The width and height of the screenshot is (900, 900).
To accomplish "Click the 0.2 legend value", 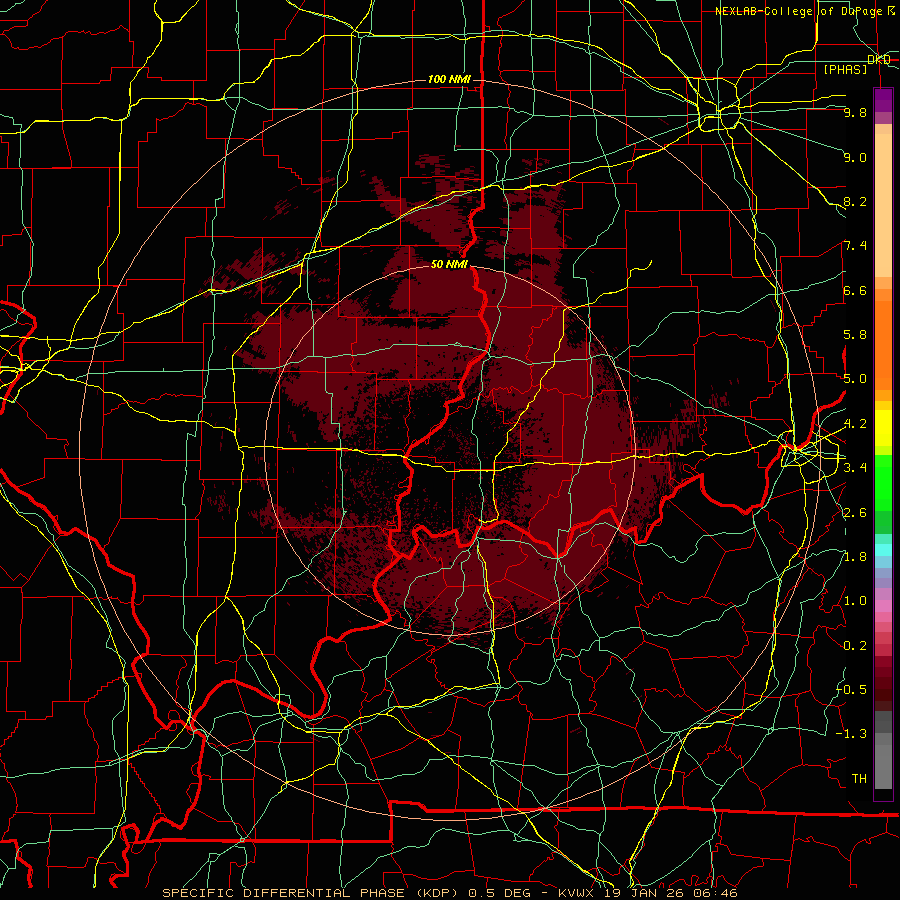I will 855,646.
